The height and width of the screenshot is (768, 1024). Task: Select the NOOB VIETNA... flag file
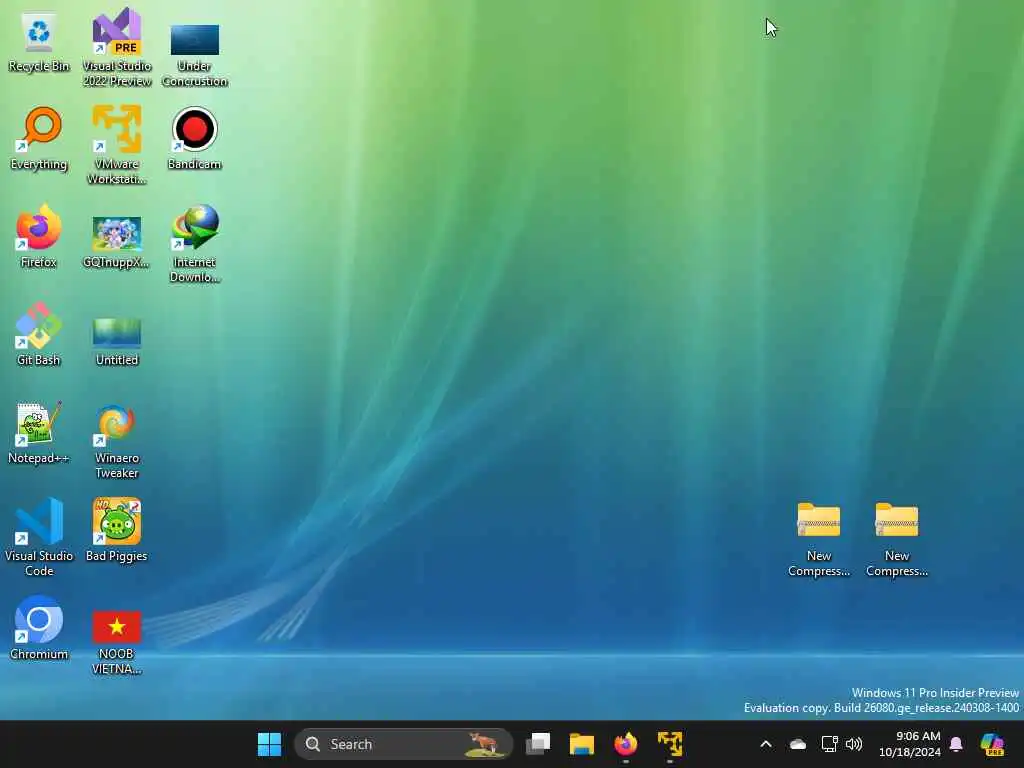point(117,642)
